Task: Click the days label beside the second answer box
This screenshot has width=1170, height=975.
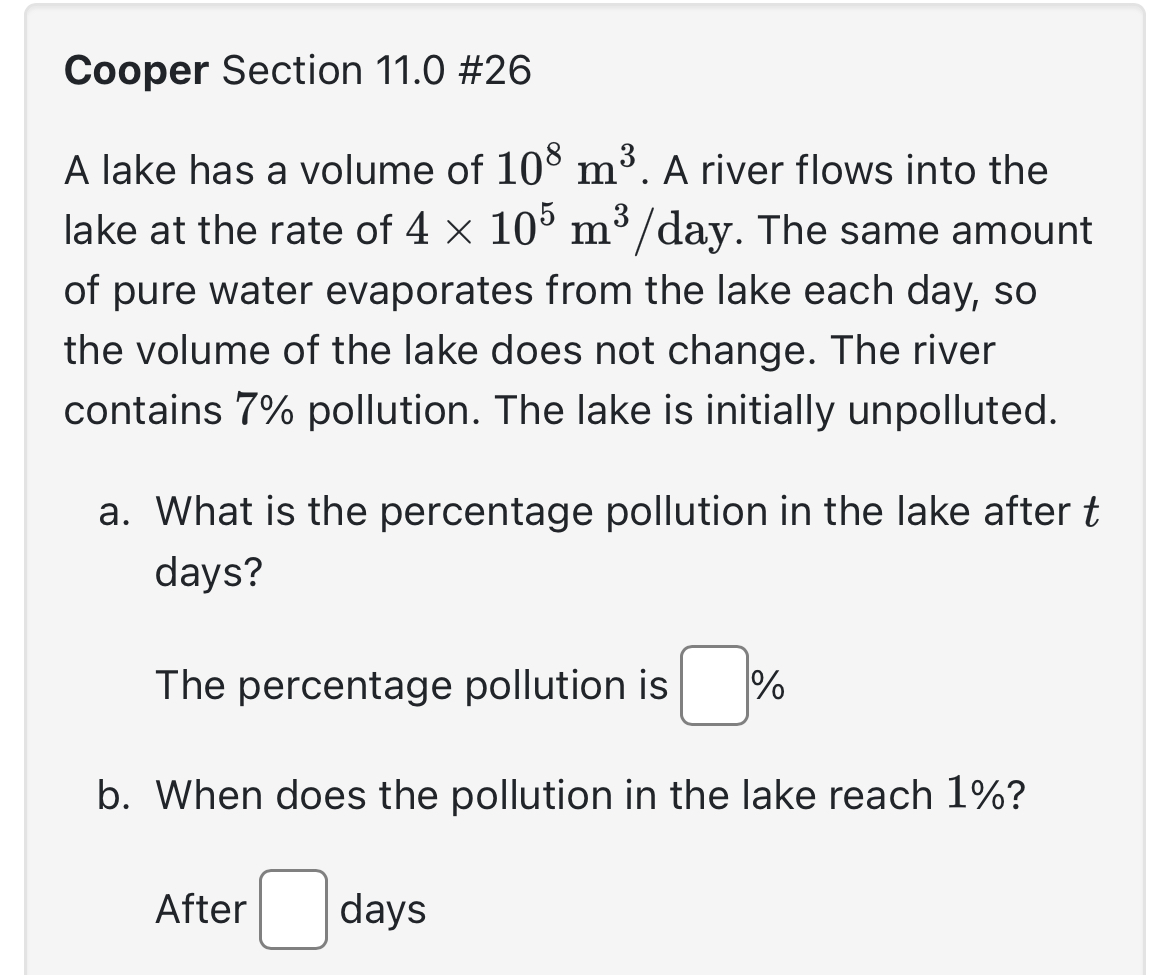Action: click(382, 910)
